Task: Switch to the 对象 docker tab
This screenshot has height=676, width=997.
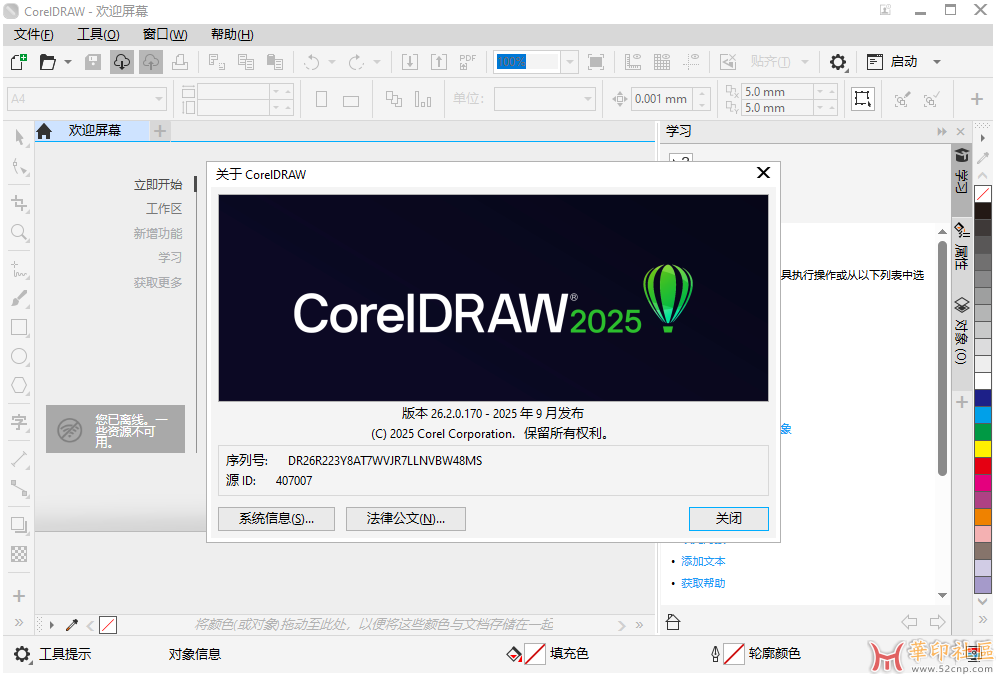Action: tap(961, 331)
